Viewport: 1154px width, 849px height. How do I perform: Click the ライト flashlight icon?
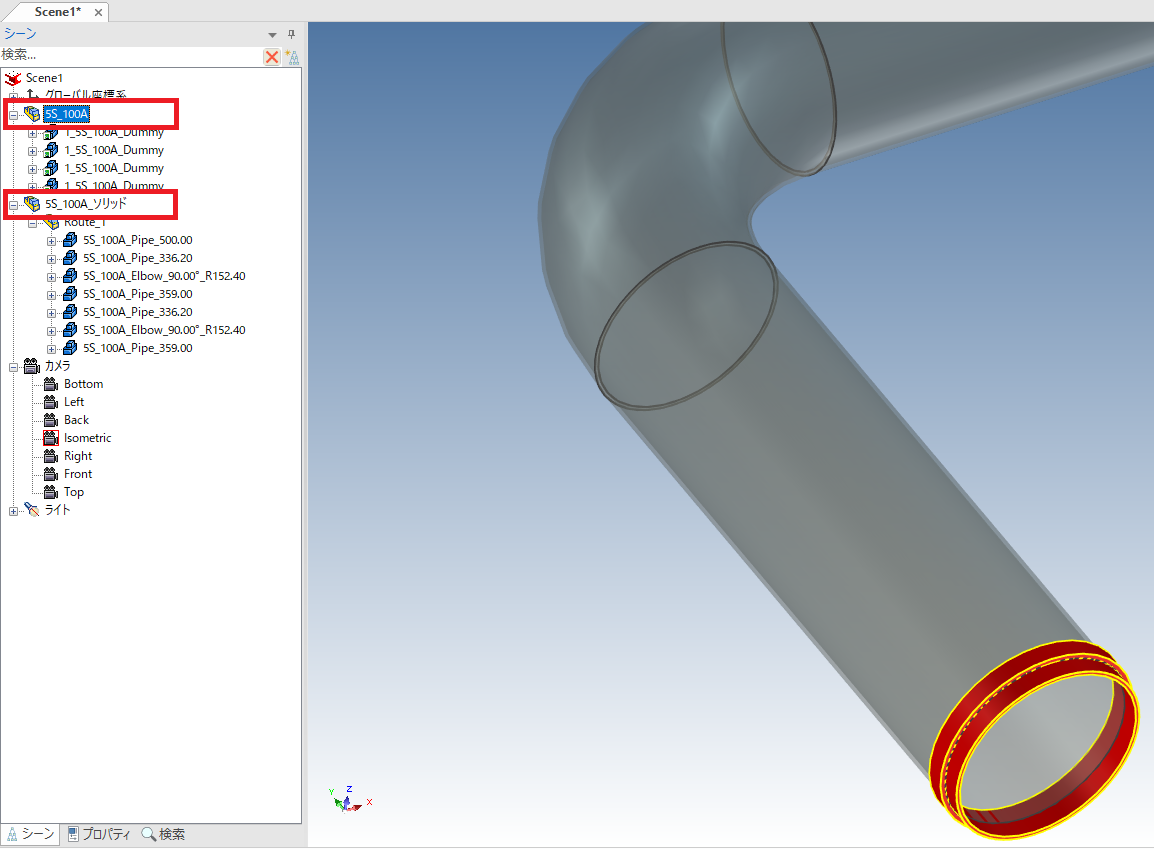pos(32,510)
